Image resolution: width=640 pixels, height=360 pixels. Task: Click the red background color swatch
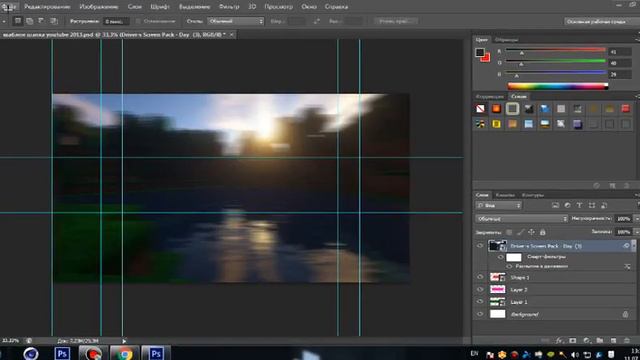coord(486,58)
